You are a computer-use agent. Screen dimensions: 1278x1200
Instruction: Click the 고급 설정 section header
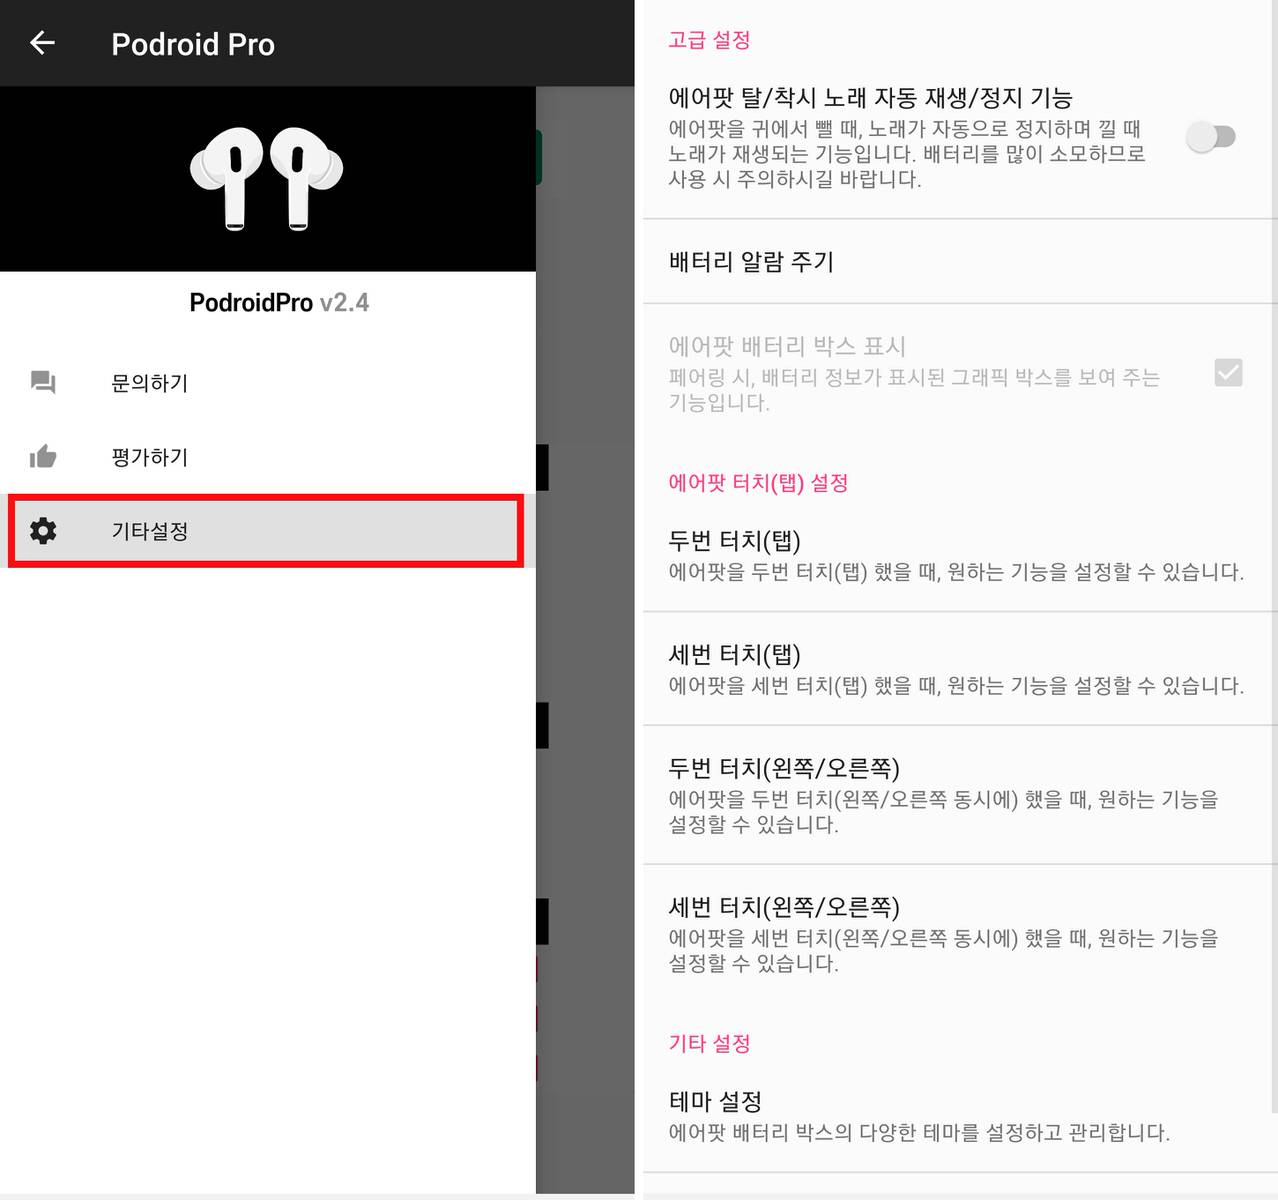pyautogui.click(x=709, y=40)
